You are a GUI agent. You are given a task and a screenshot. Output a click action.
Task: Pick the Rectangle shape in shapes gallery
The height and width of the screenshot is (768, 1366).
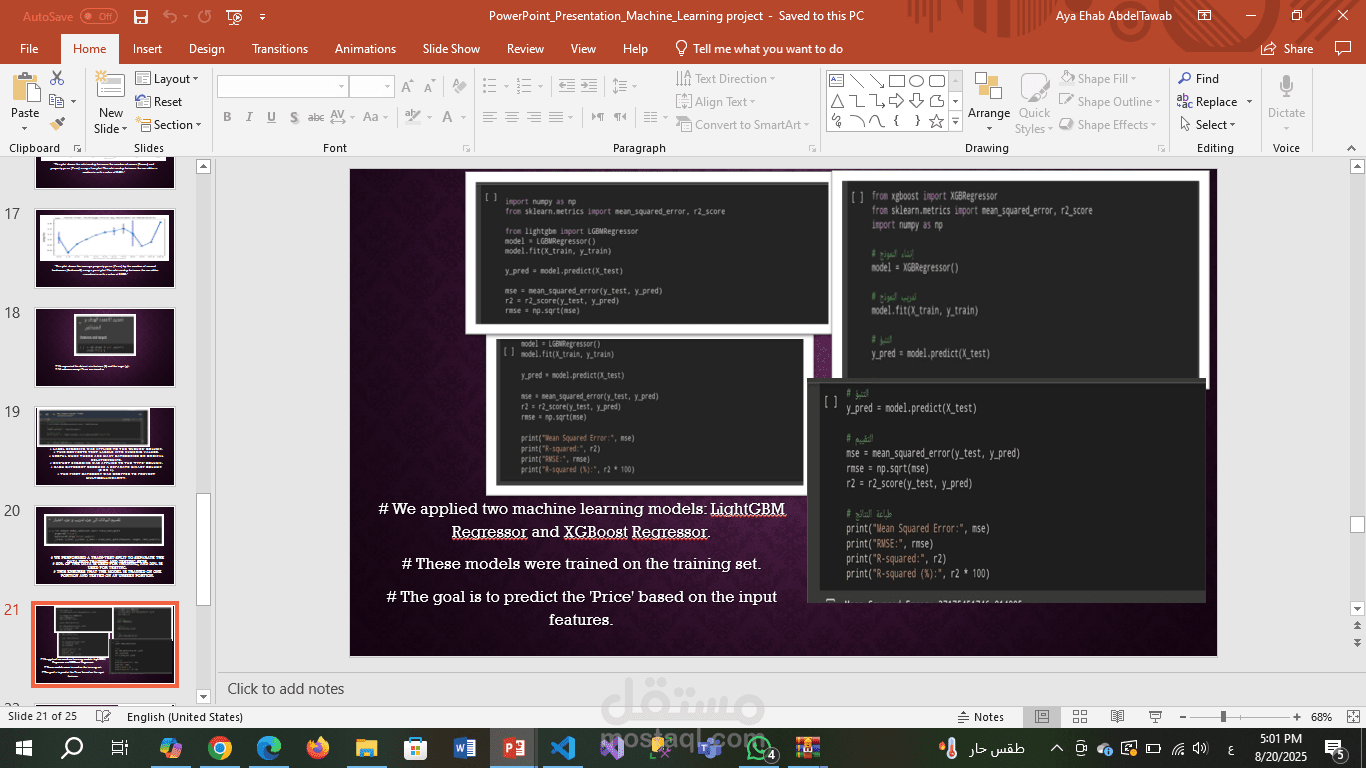pyautogui.click(x=897, y=81)
